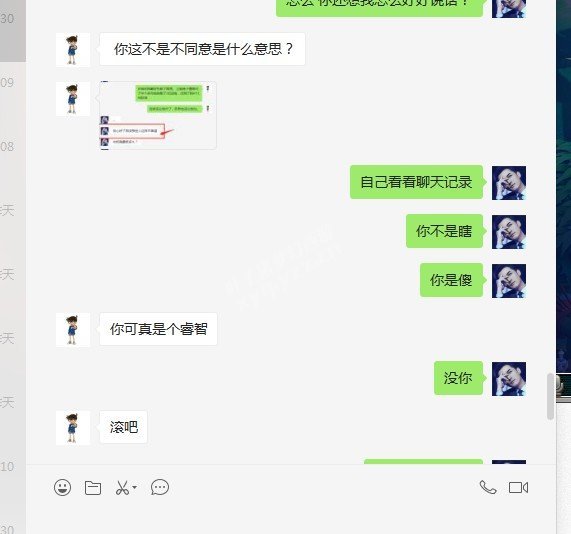Click own avatar beside 你是傻 message

tap(509, 281)
